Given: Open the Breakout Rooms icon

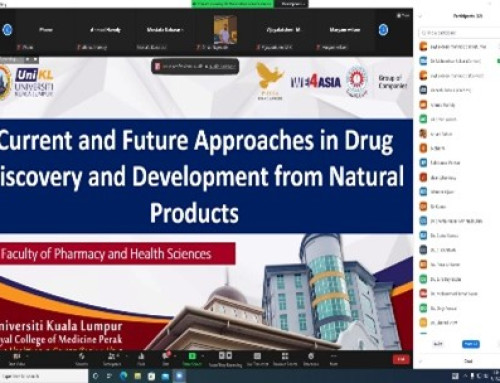Looking at the screenshot, I should 285,356.
